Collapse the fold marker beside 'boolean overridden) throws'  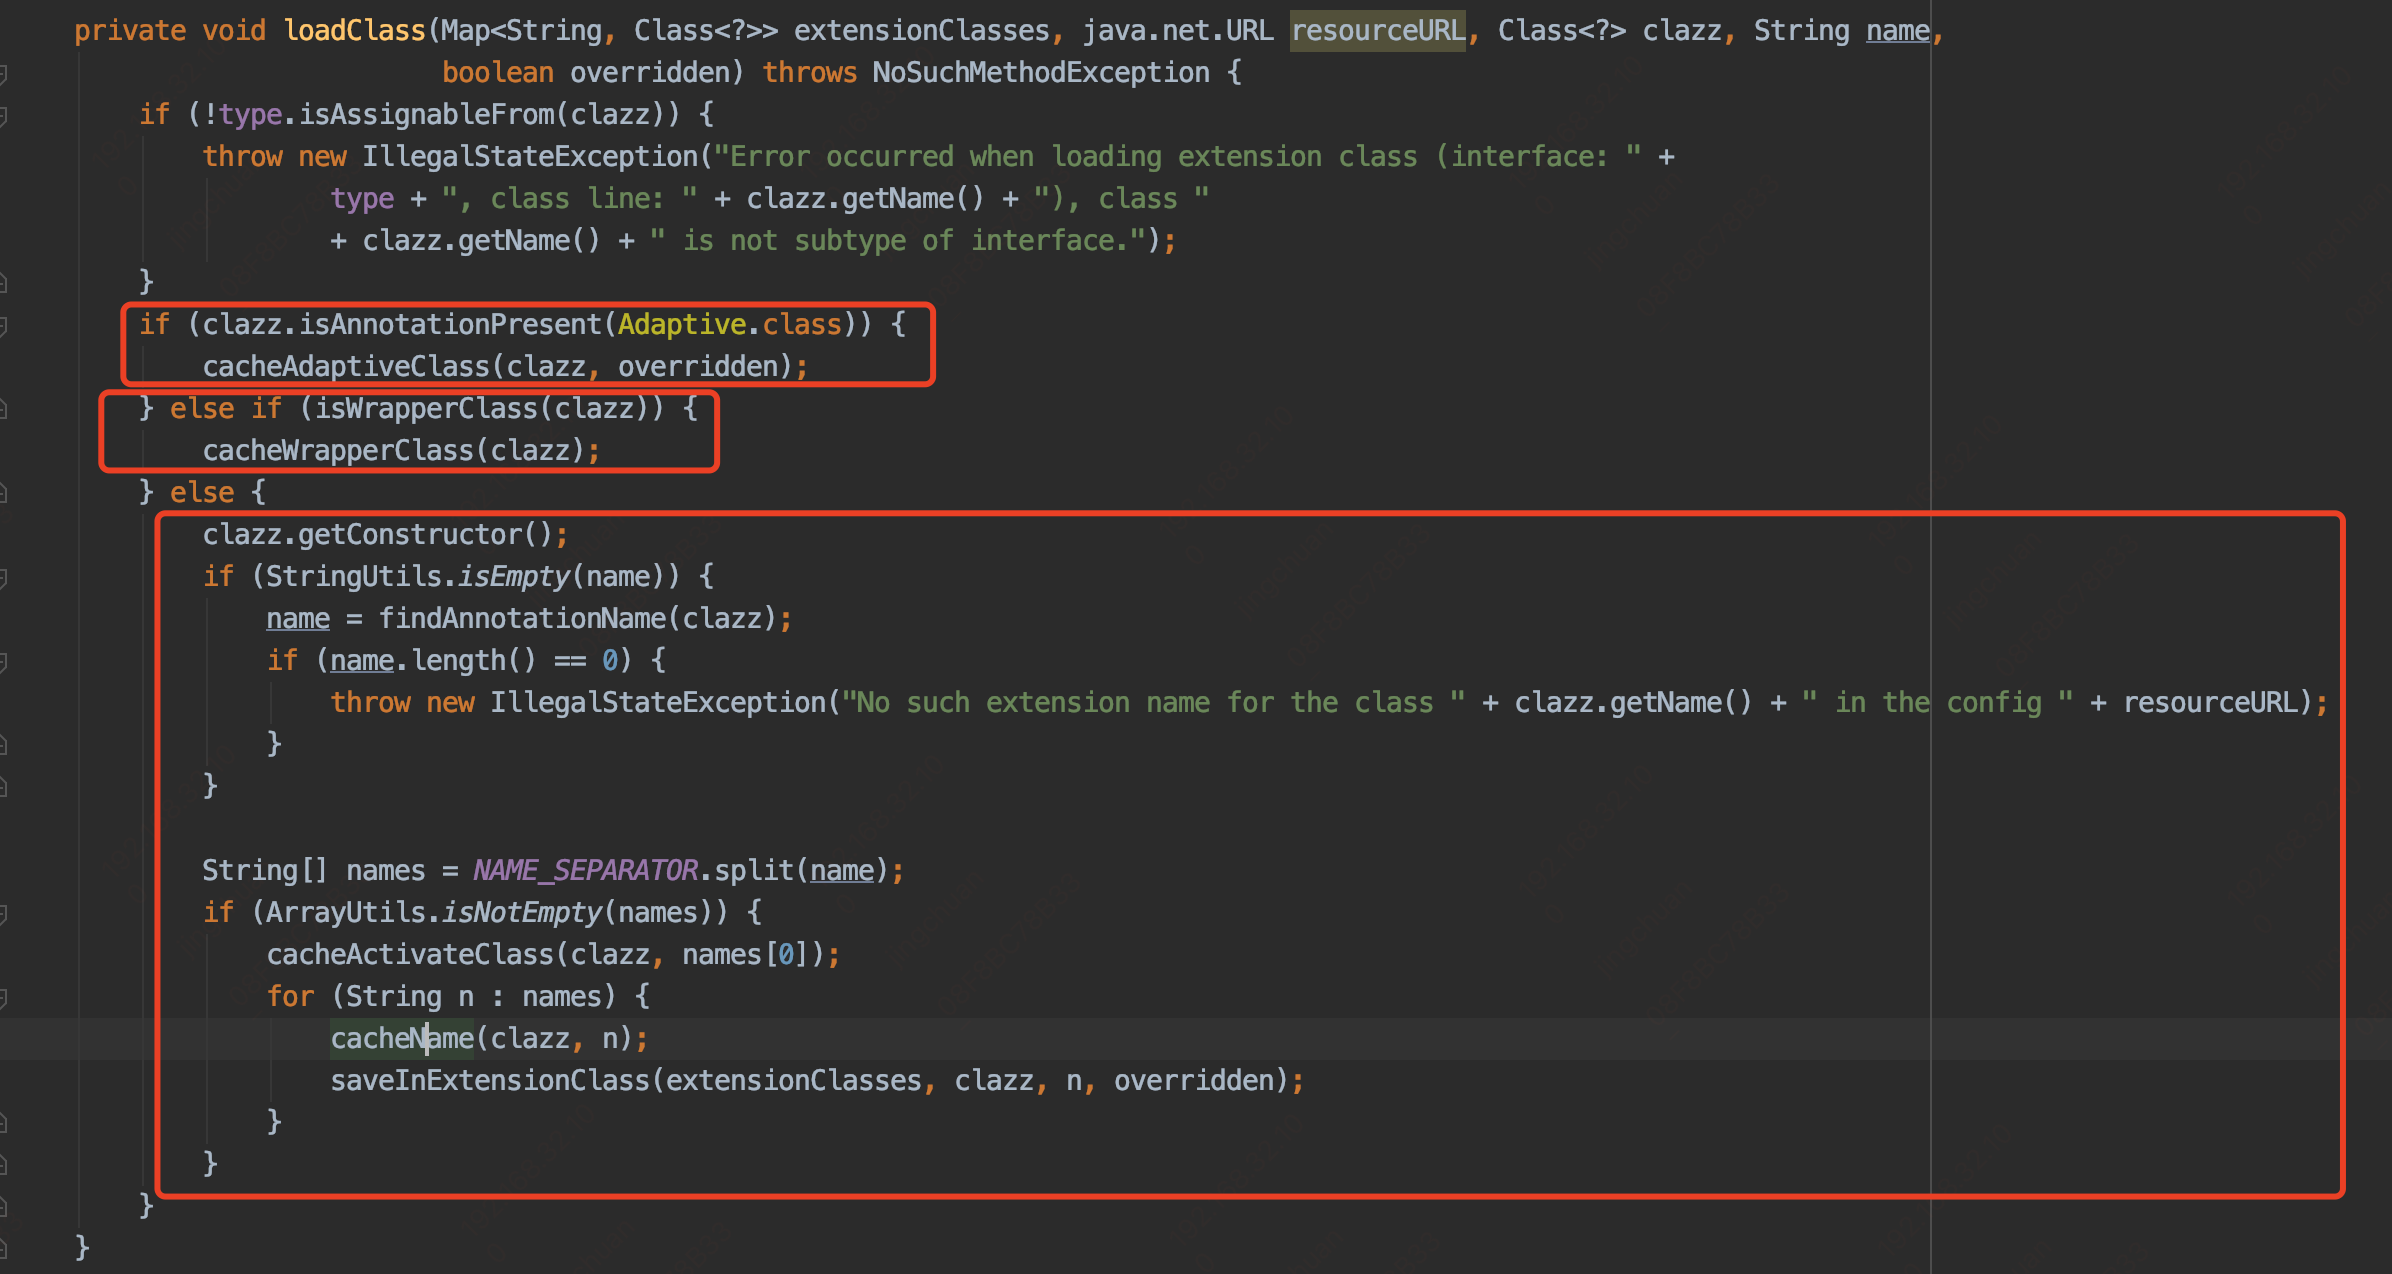(x=3, y=74)
